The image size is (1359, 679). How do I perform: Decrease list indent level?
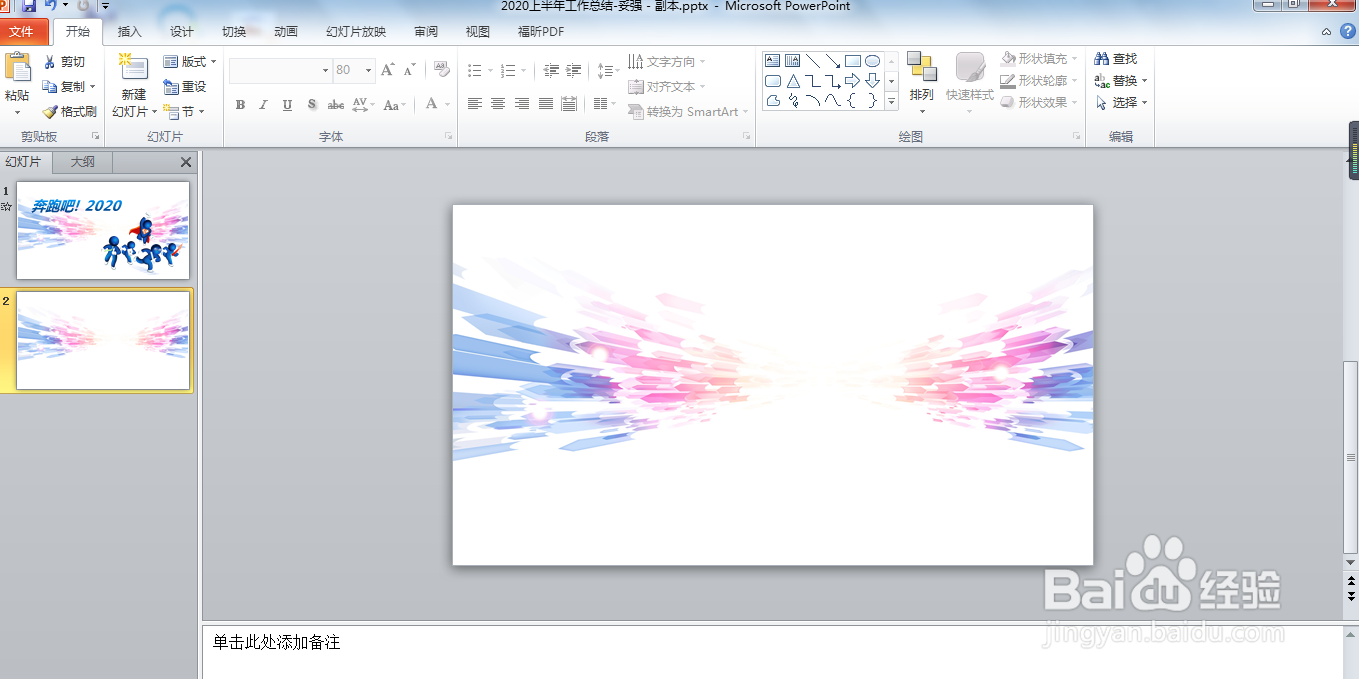tap(551, 71)
